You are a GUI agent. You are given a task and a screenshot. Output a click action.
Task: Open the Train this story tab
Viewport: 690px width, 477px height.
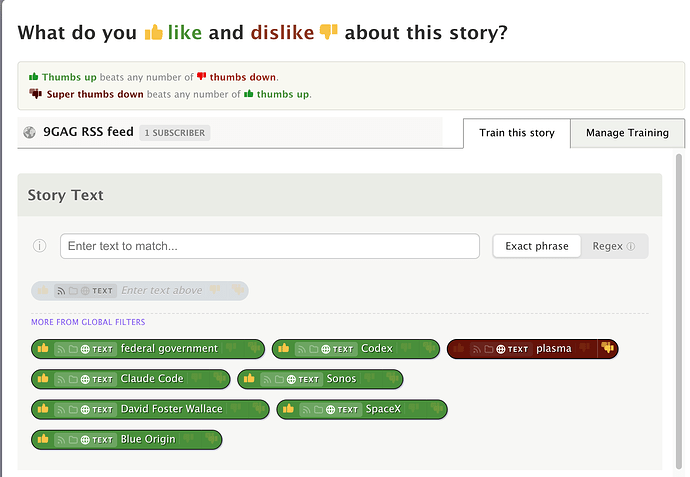click(x=516, y=133)
